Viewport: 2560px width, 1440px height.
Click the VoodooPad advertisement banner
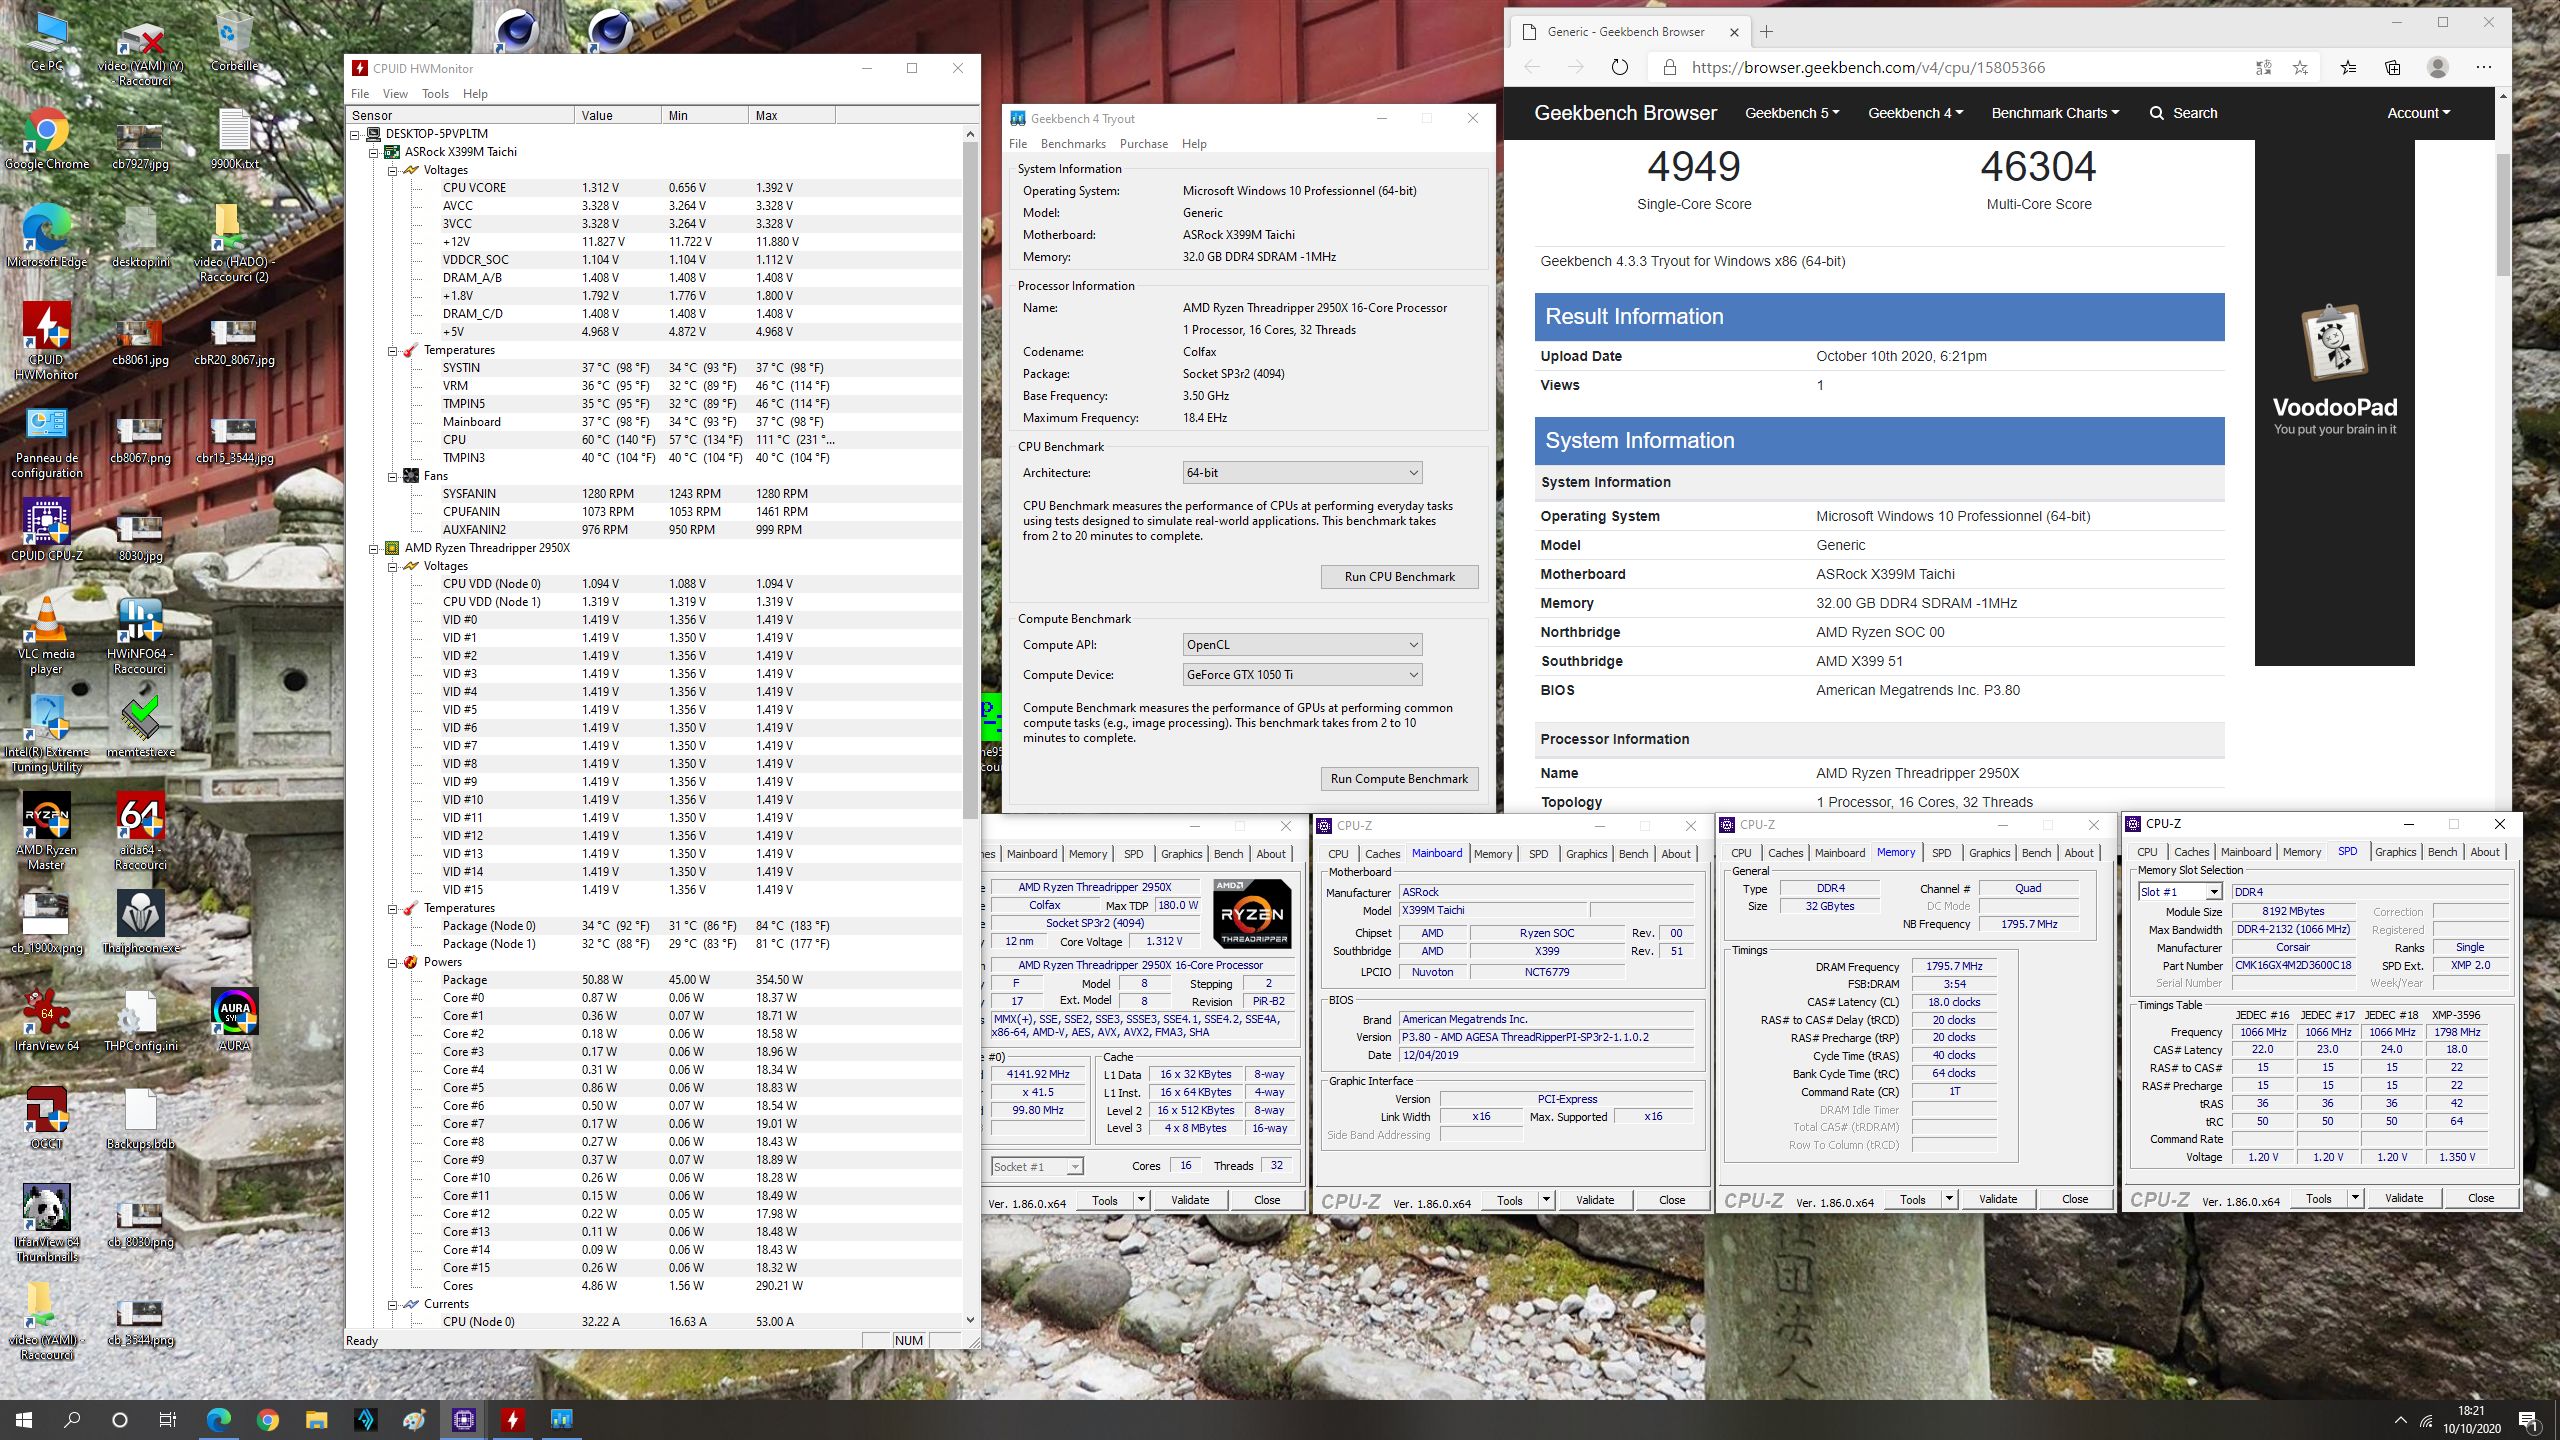tap(2334, 402)
